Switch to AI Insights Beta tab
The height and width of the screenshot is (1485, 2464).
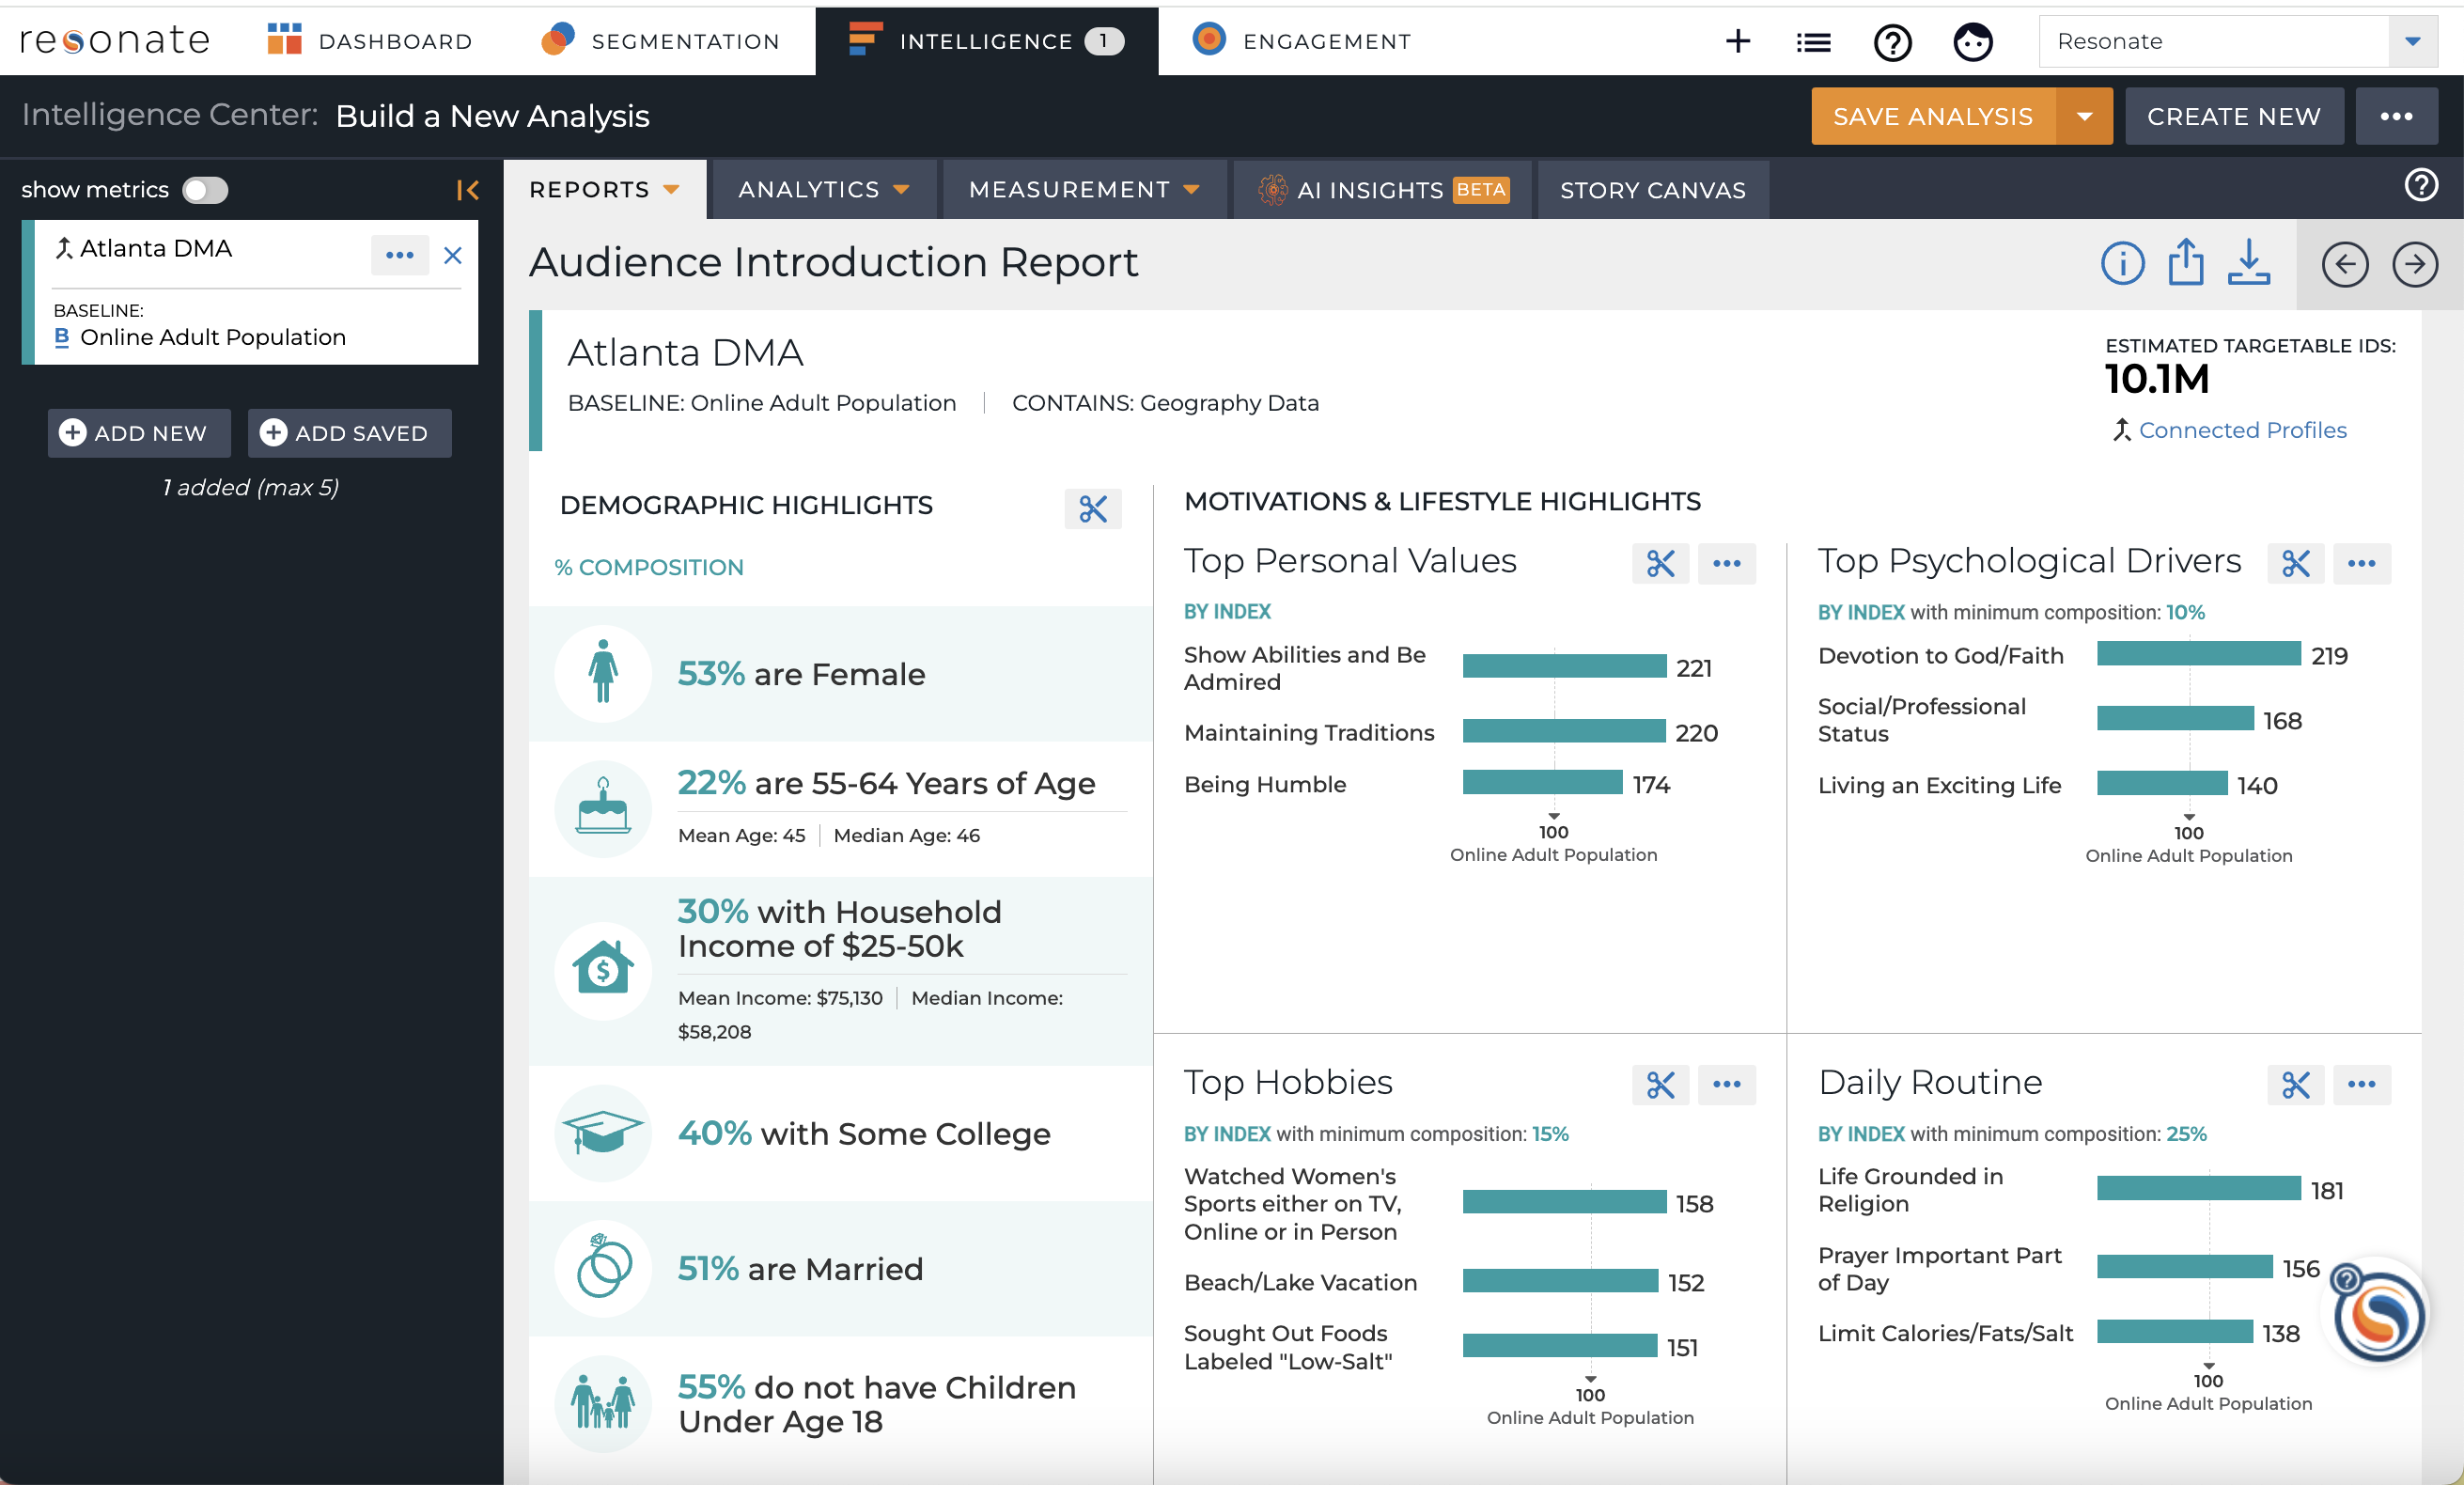tap(1383, 190)
